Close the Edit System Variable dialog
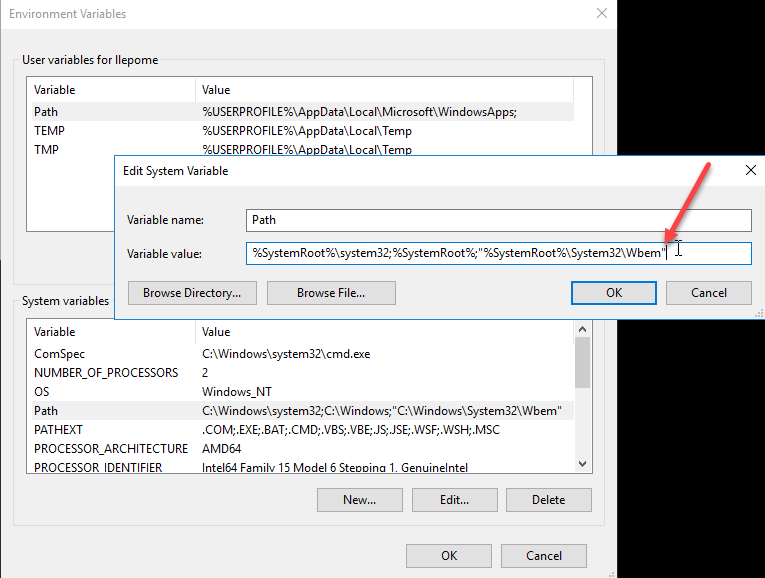Image resolution: width=765 pixels, height=578 pixels. point(750,170)
